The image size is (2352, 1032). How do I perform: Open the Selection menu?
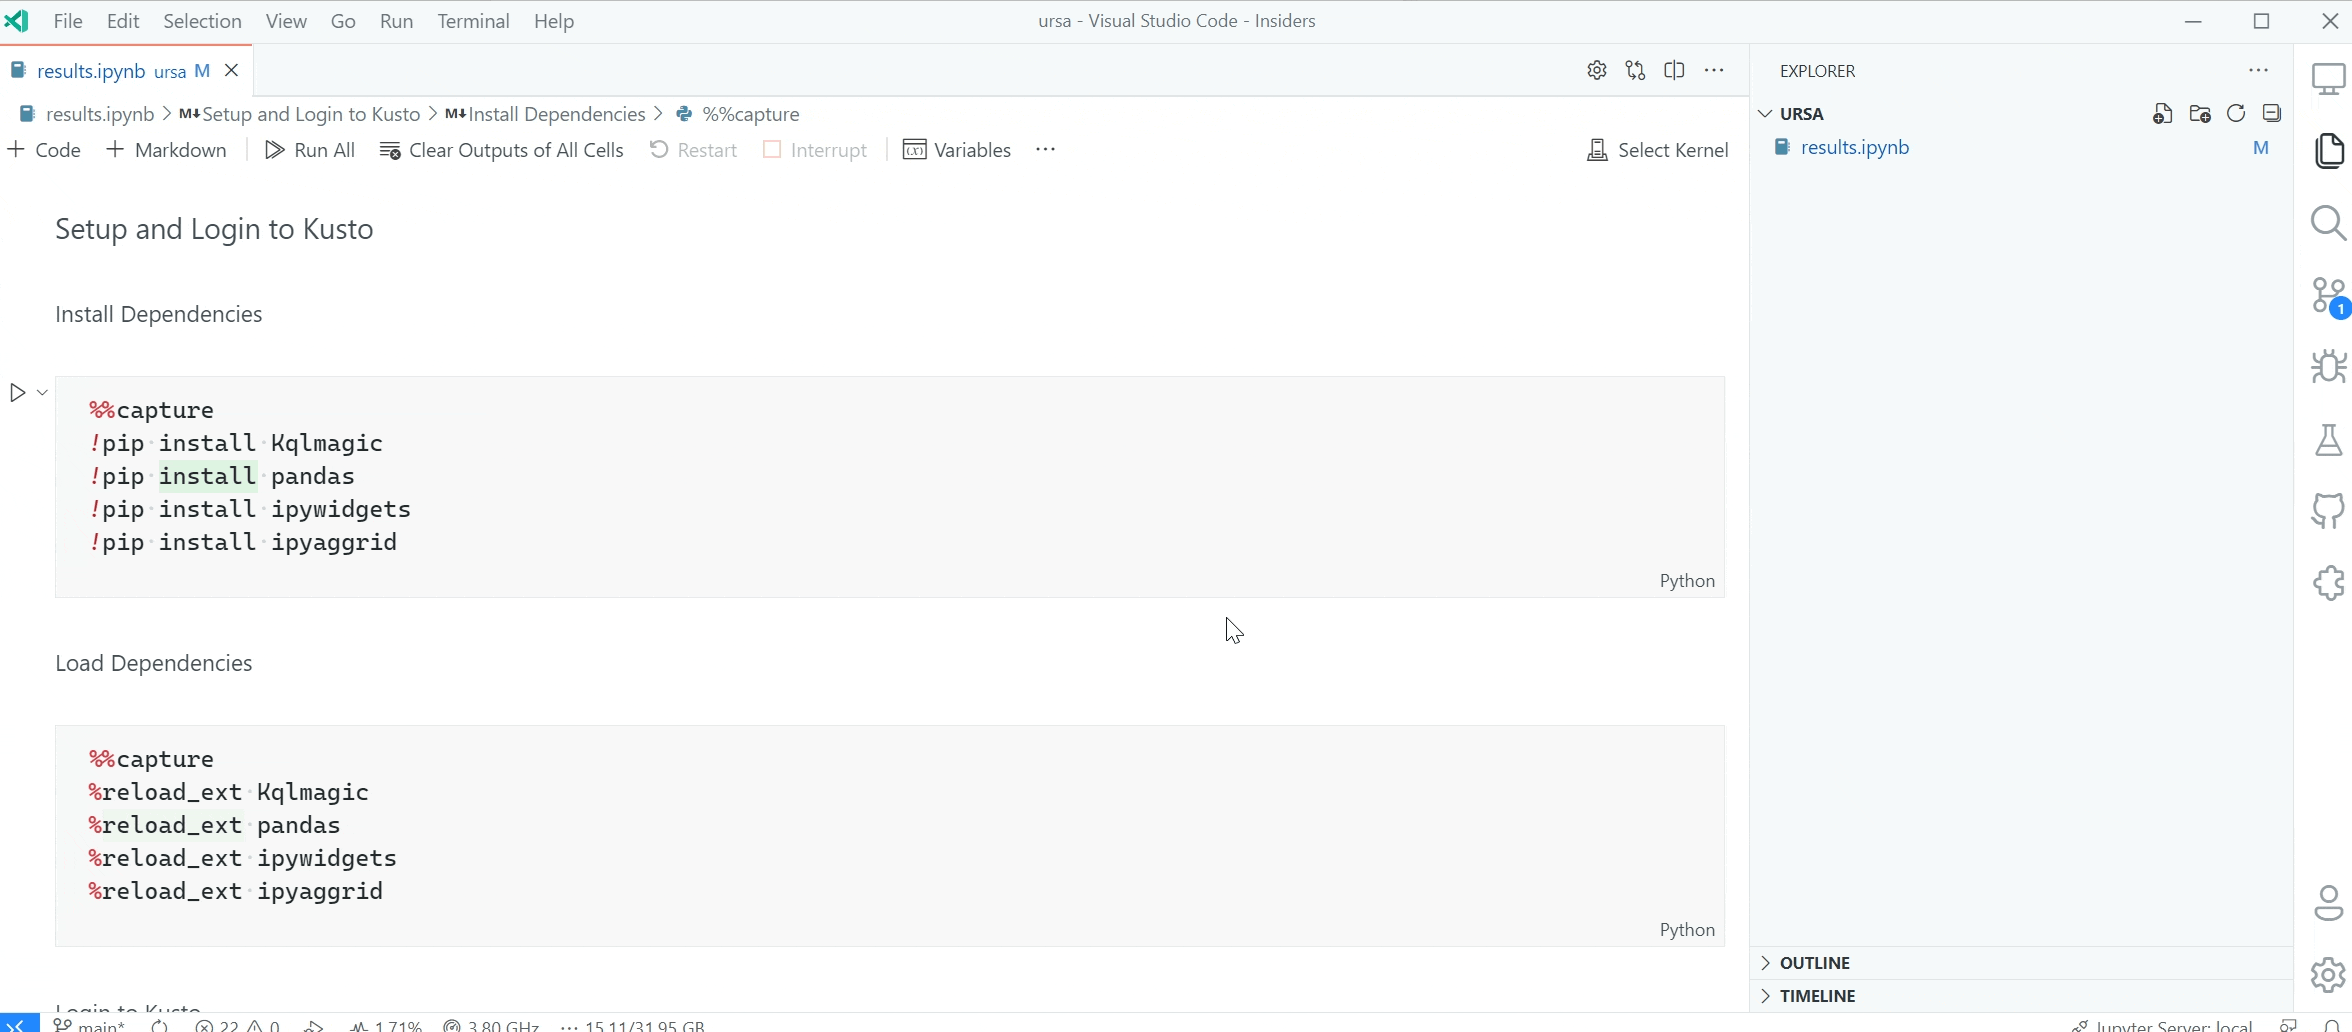coord(202,21)
